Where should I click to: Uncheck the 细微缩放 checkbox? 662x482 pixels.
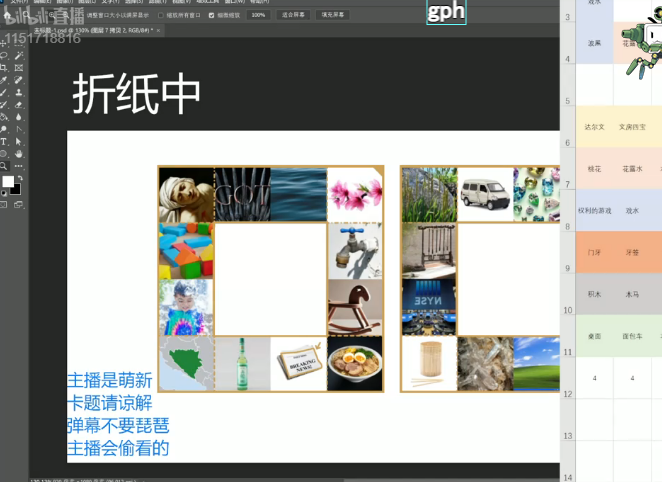coord(212,15)
